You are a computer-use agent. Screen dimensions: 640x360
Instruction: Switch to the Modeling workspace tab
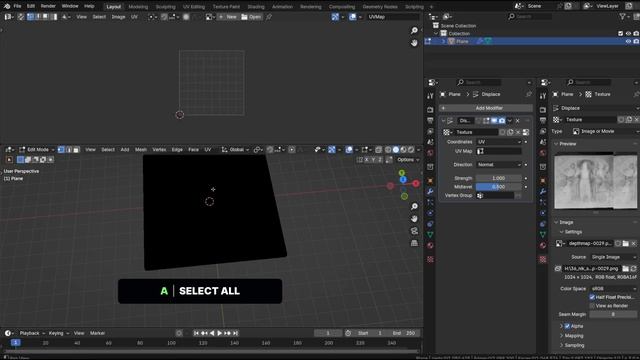point(138,7)
